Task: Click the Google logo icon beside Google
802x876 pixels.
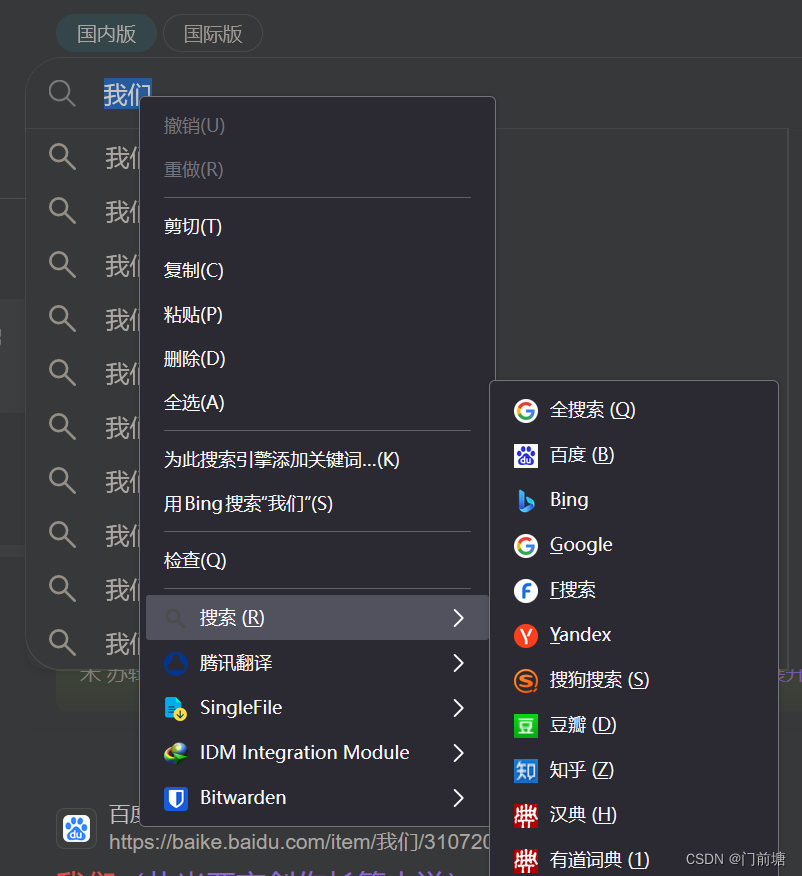Action: pos(526,546)
